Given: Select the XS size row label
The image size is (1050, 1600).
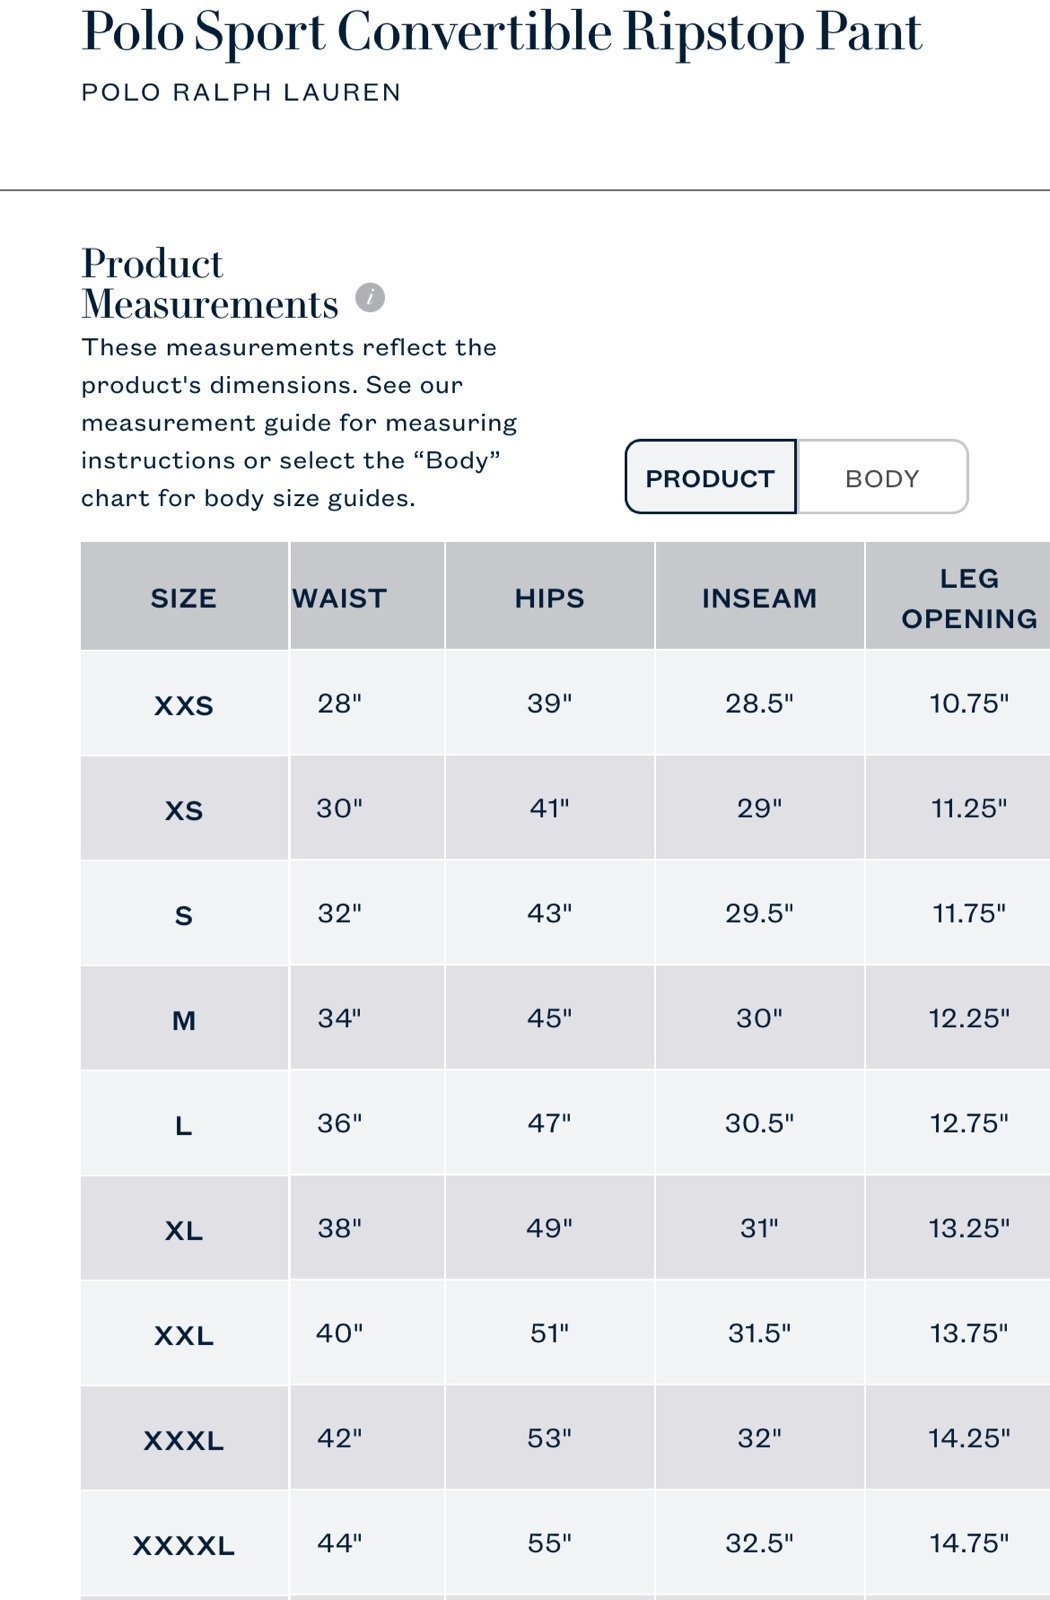Looking at the screenshot, I should (x=184, y=809).
